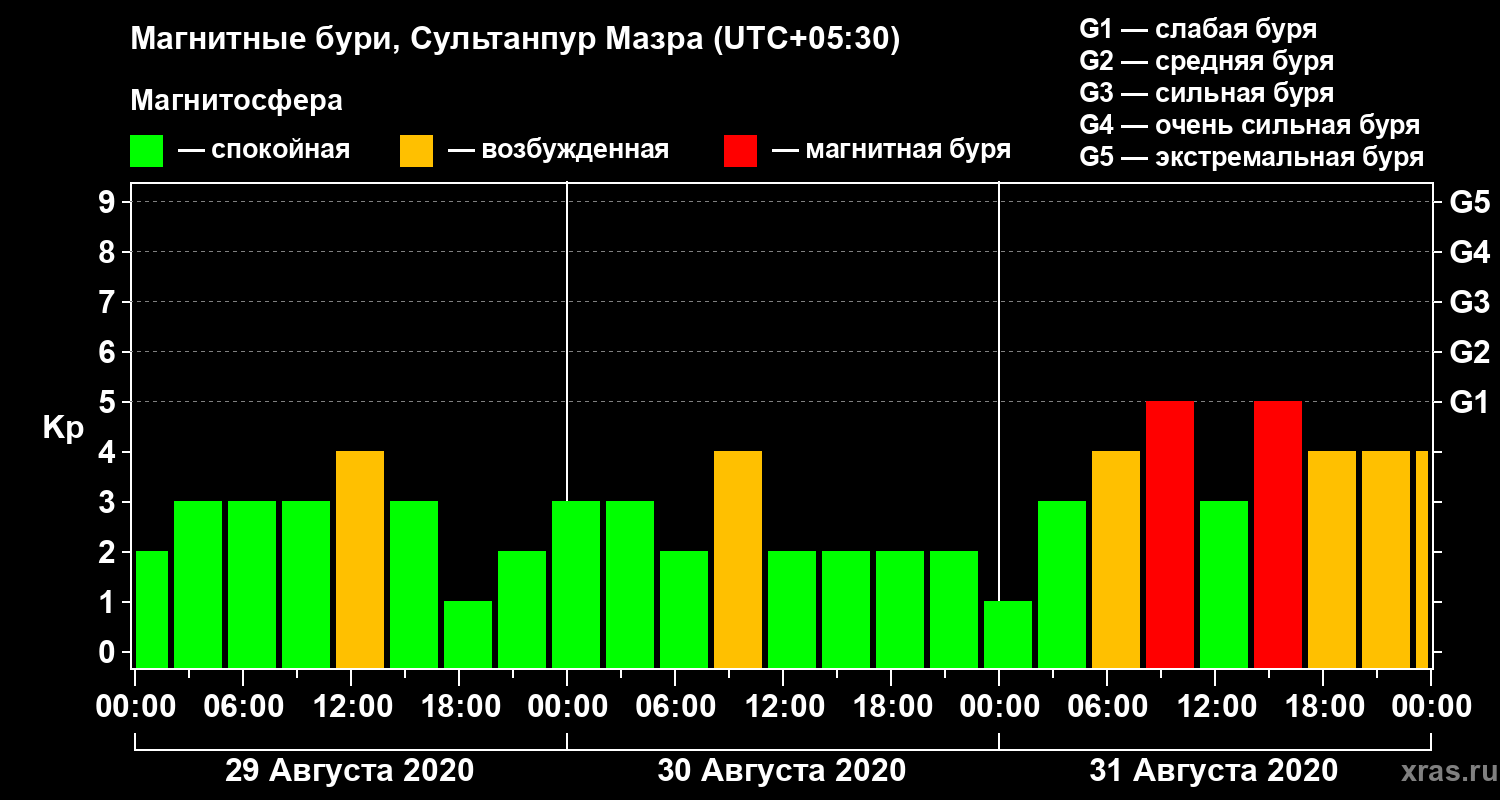This screenshot has height=800, width=1500.
Task: Click the green bar between the two red bars
Action: point(1224,585)
